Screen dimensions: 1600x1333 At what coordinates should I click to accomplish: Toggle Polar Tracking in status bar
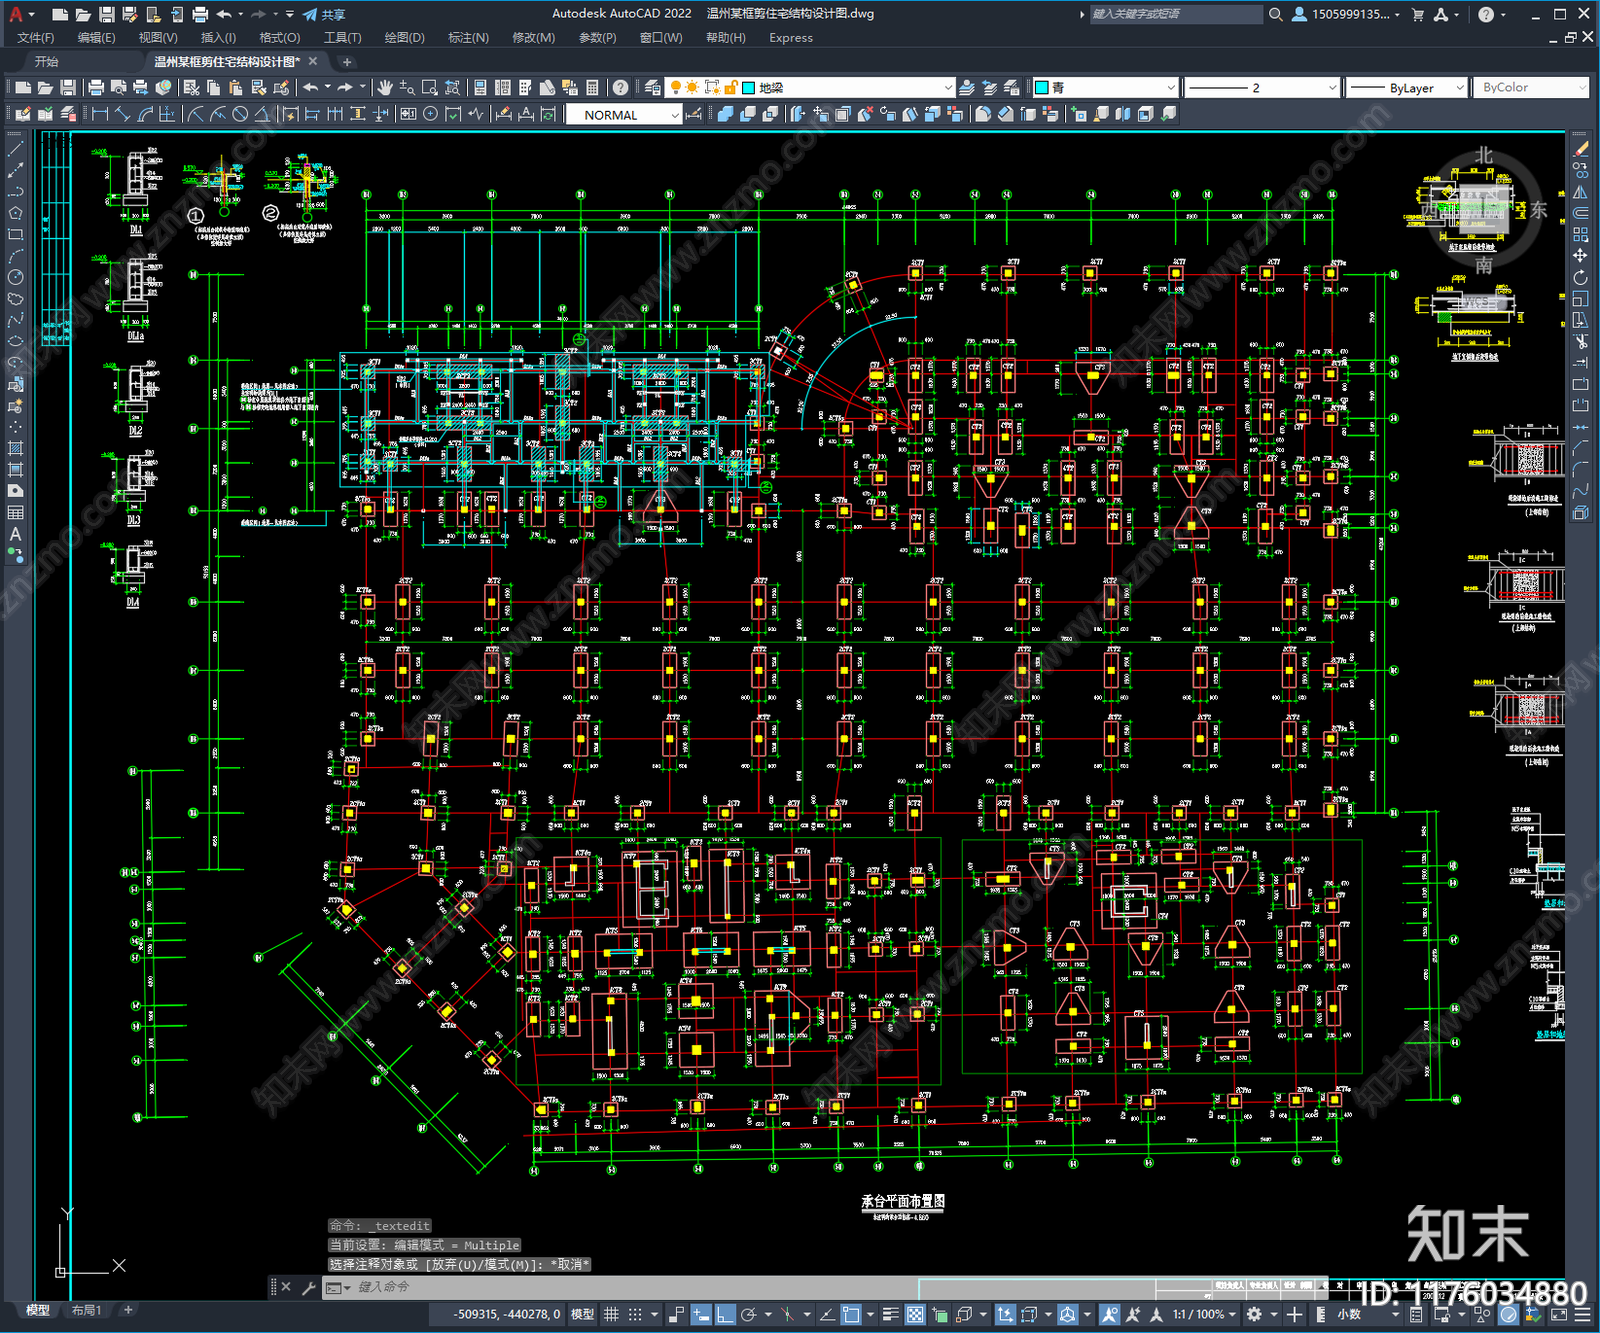pyautogui.click(x=748, y=1314)
